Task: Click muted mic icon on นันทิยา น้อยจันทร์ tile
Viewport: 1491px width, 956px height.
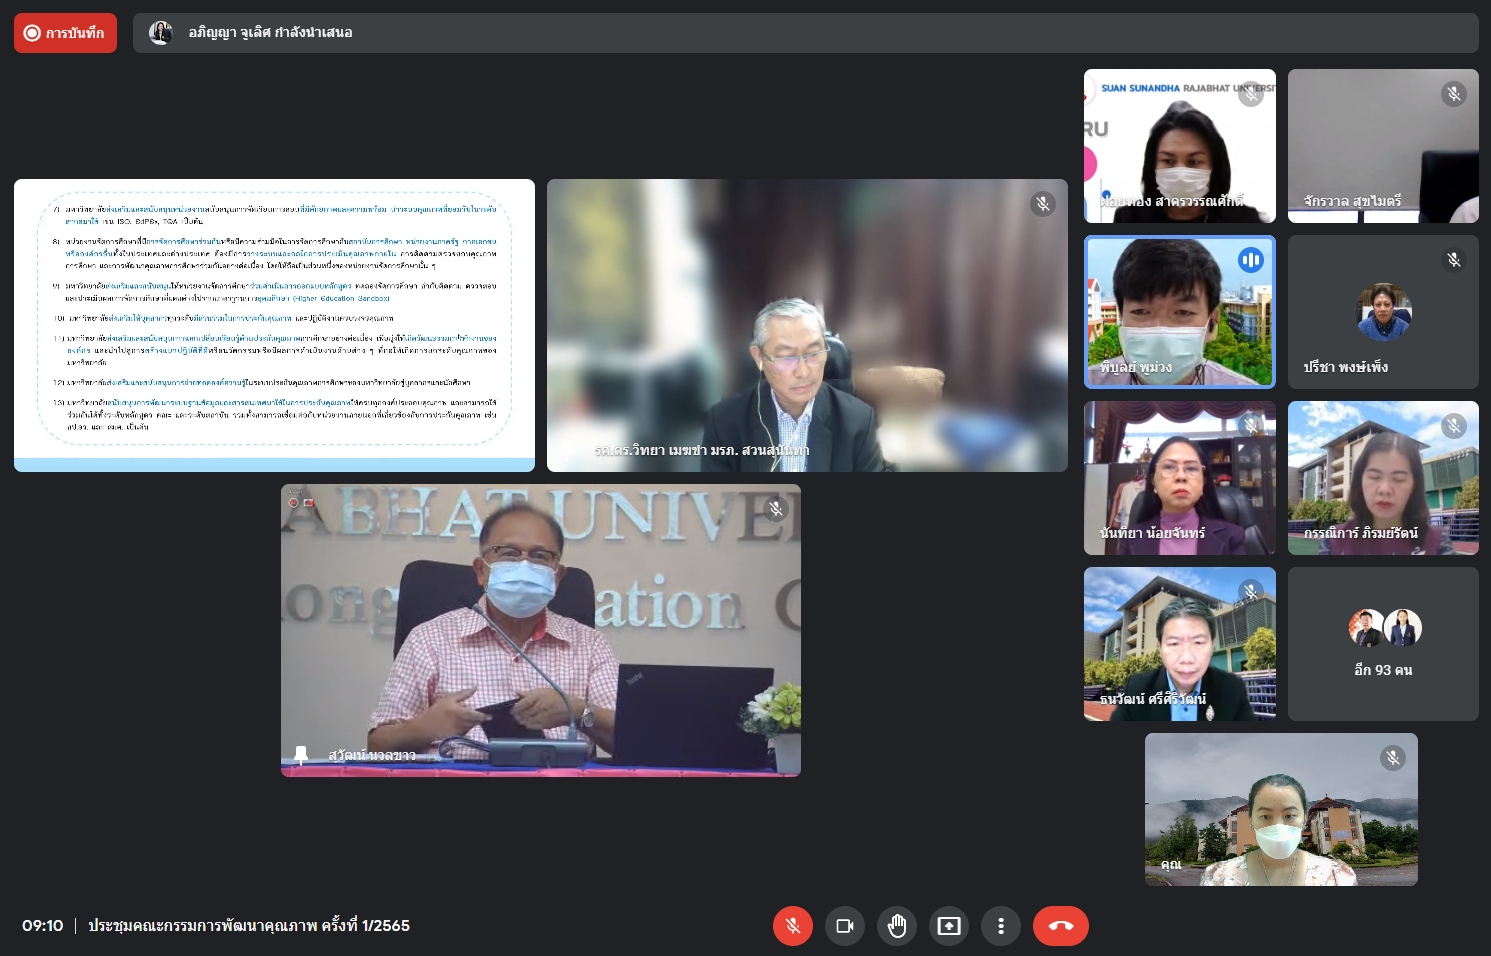Action: pyautogui.click(x=1250, y=426)
